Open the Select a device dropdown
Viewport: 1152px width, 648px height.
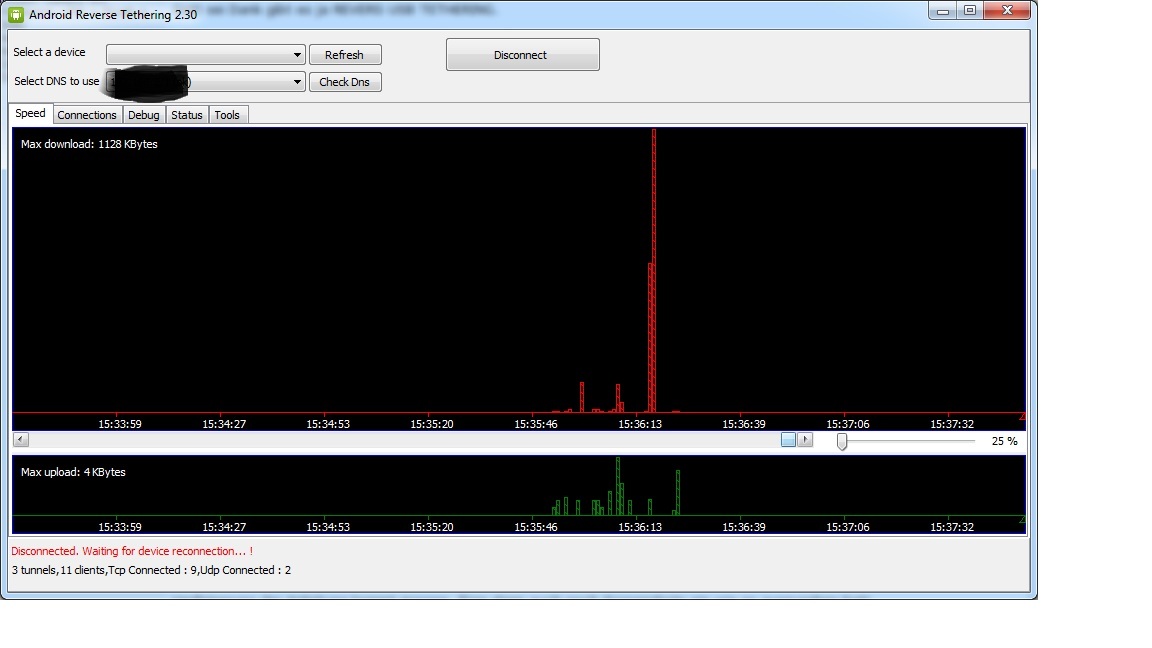pos(206,54)
